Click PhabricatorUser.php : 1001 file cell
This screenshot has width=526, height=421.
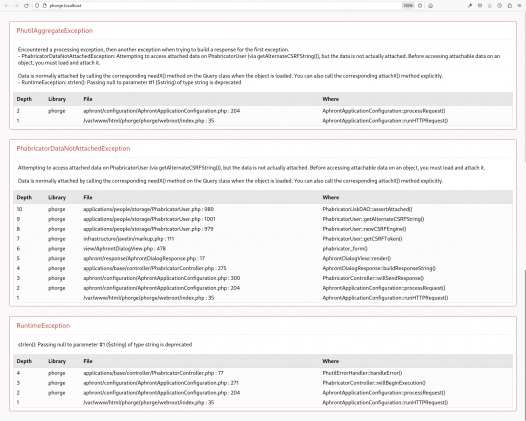click(x=149, y=219)
